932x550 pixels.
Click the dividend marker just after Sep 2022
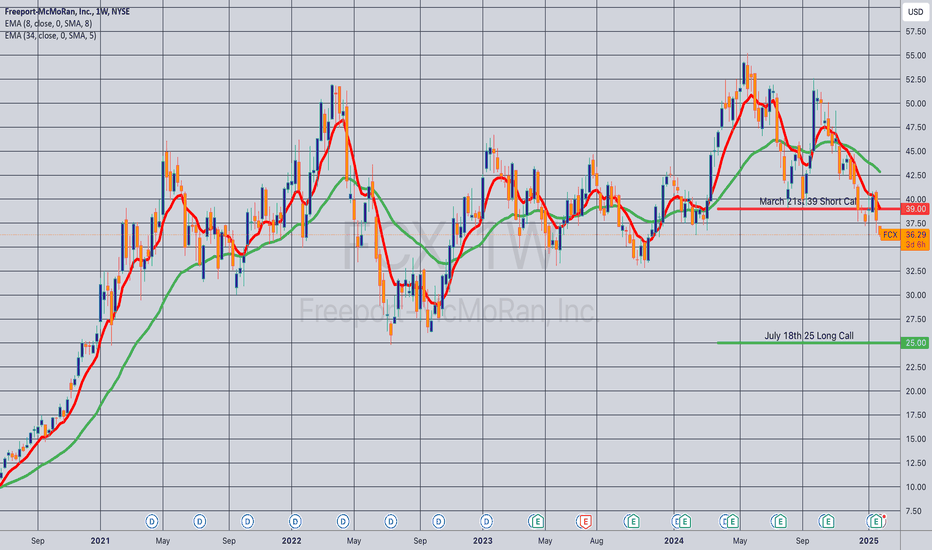[x=439, y=521]
